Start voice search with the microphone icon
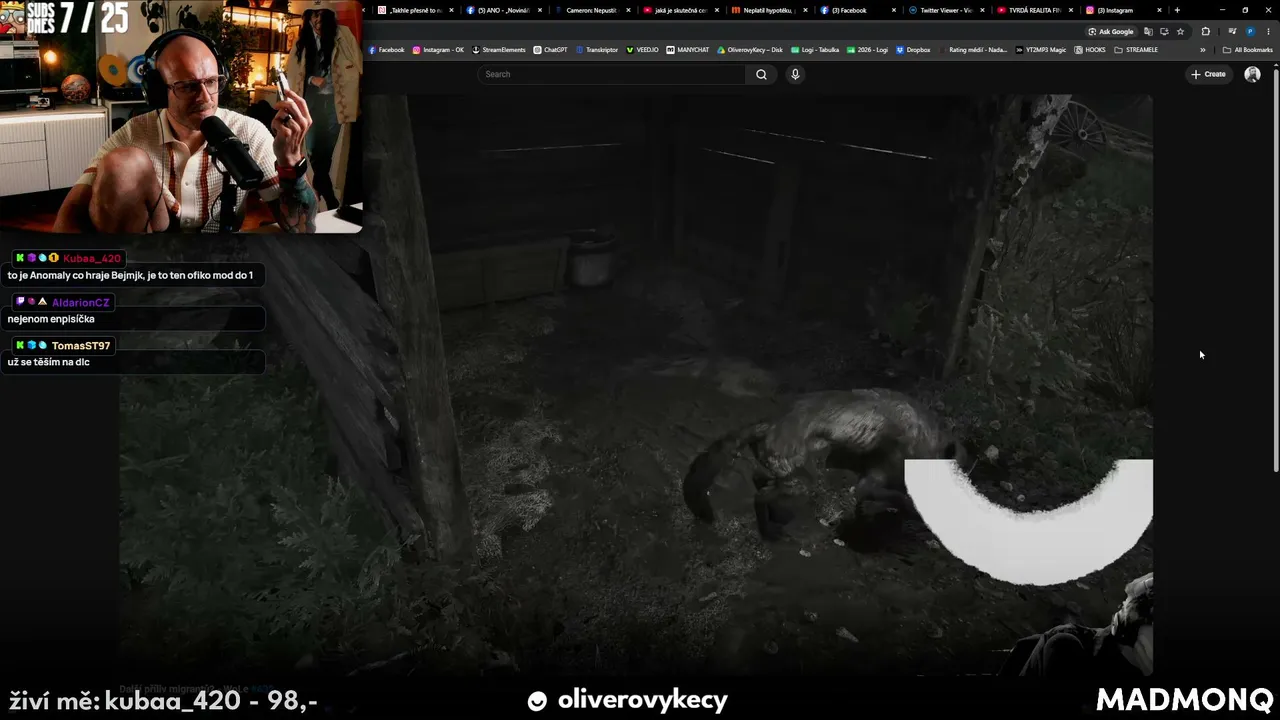Image resolution: width=1280 pixels, height=720 pixels. click(x=795, y=74)
